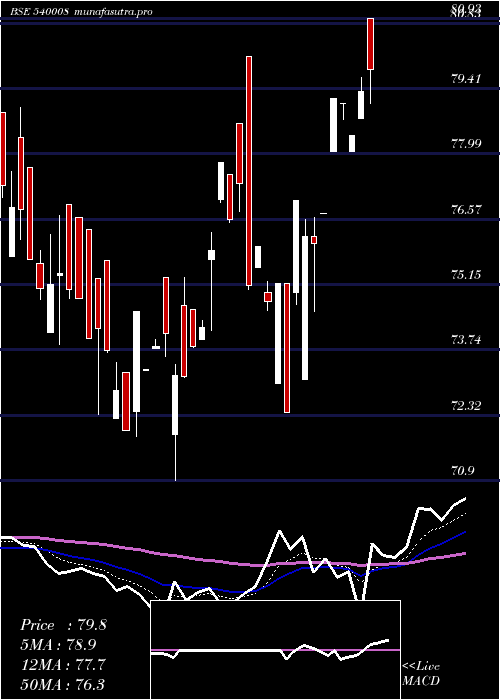Viewport: 500px width, 700px height.
Task: Click the latest tall red candle at chart top
Action: pos(370,44)
